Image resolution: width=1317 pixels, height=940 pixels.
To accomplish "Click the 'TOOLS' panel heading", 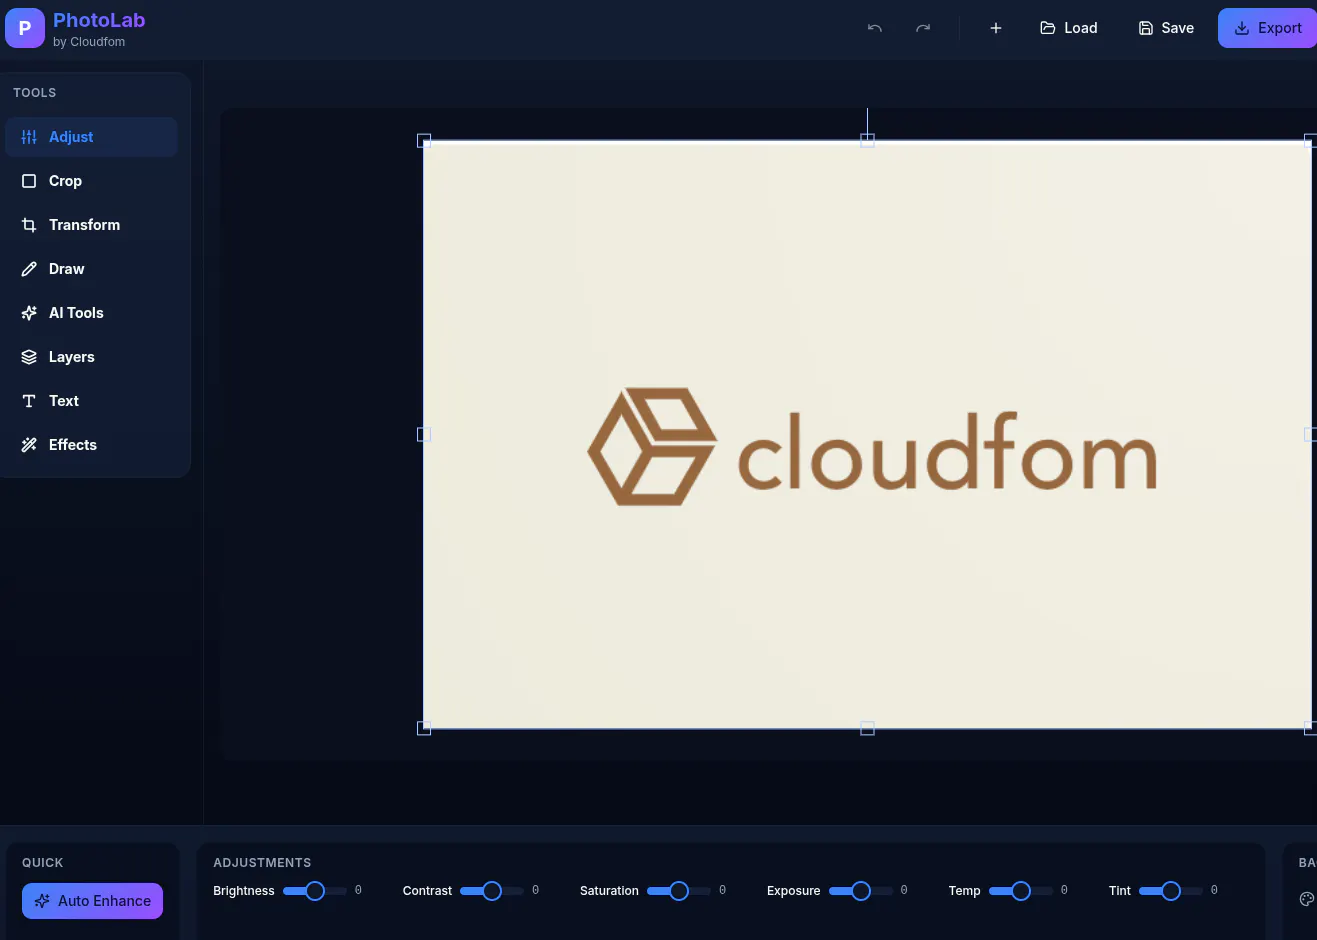I will pyautogui.click(x=35, y=93).
